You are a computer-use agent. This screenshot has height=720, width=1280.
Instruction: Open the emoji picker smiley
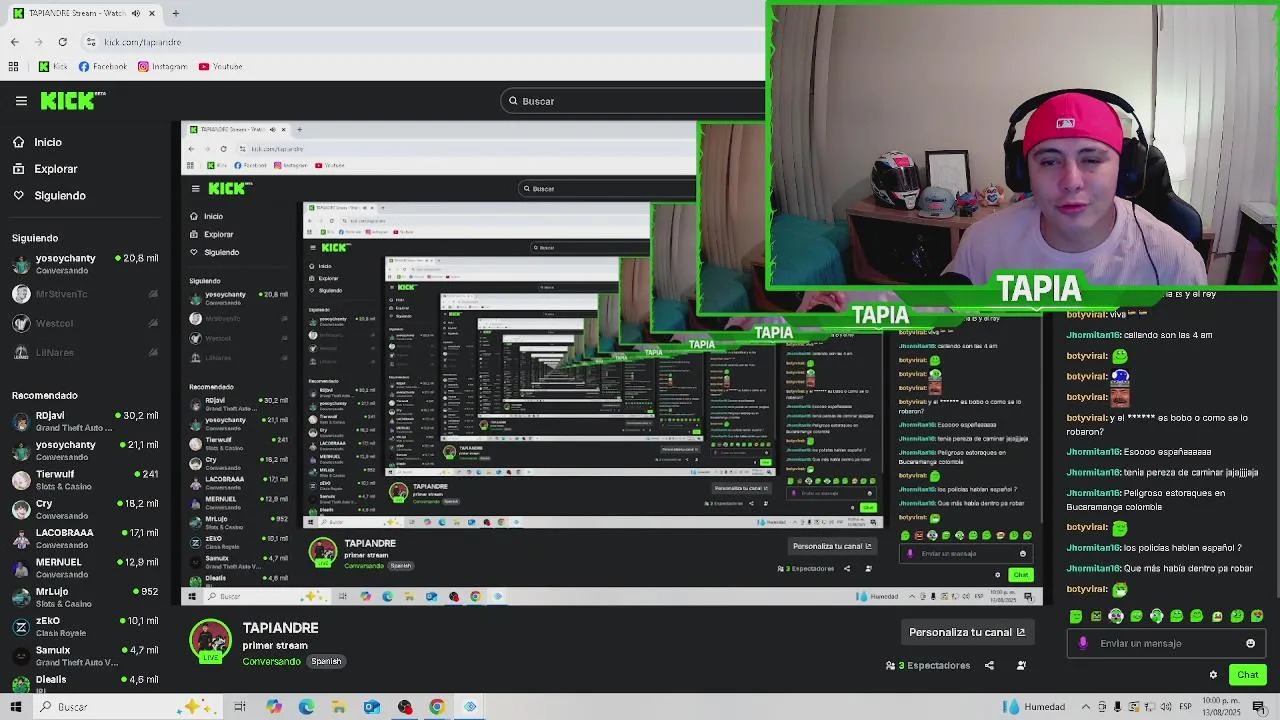(x=1250, y=643)
